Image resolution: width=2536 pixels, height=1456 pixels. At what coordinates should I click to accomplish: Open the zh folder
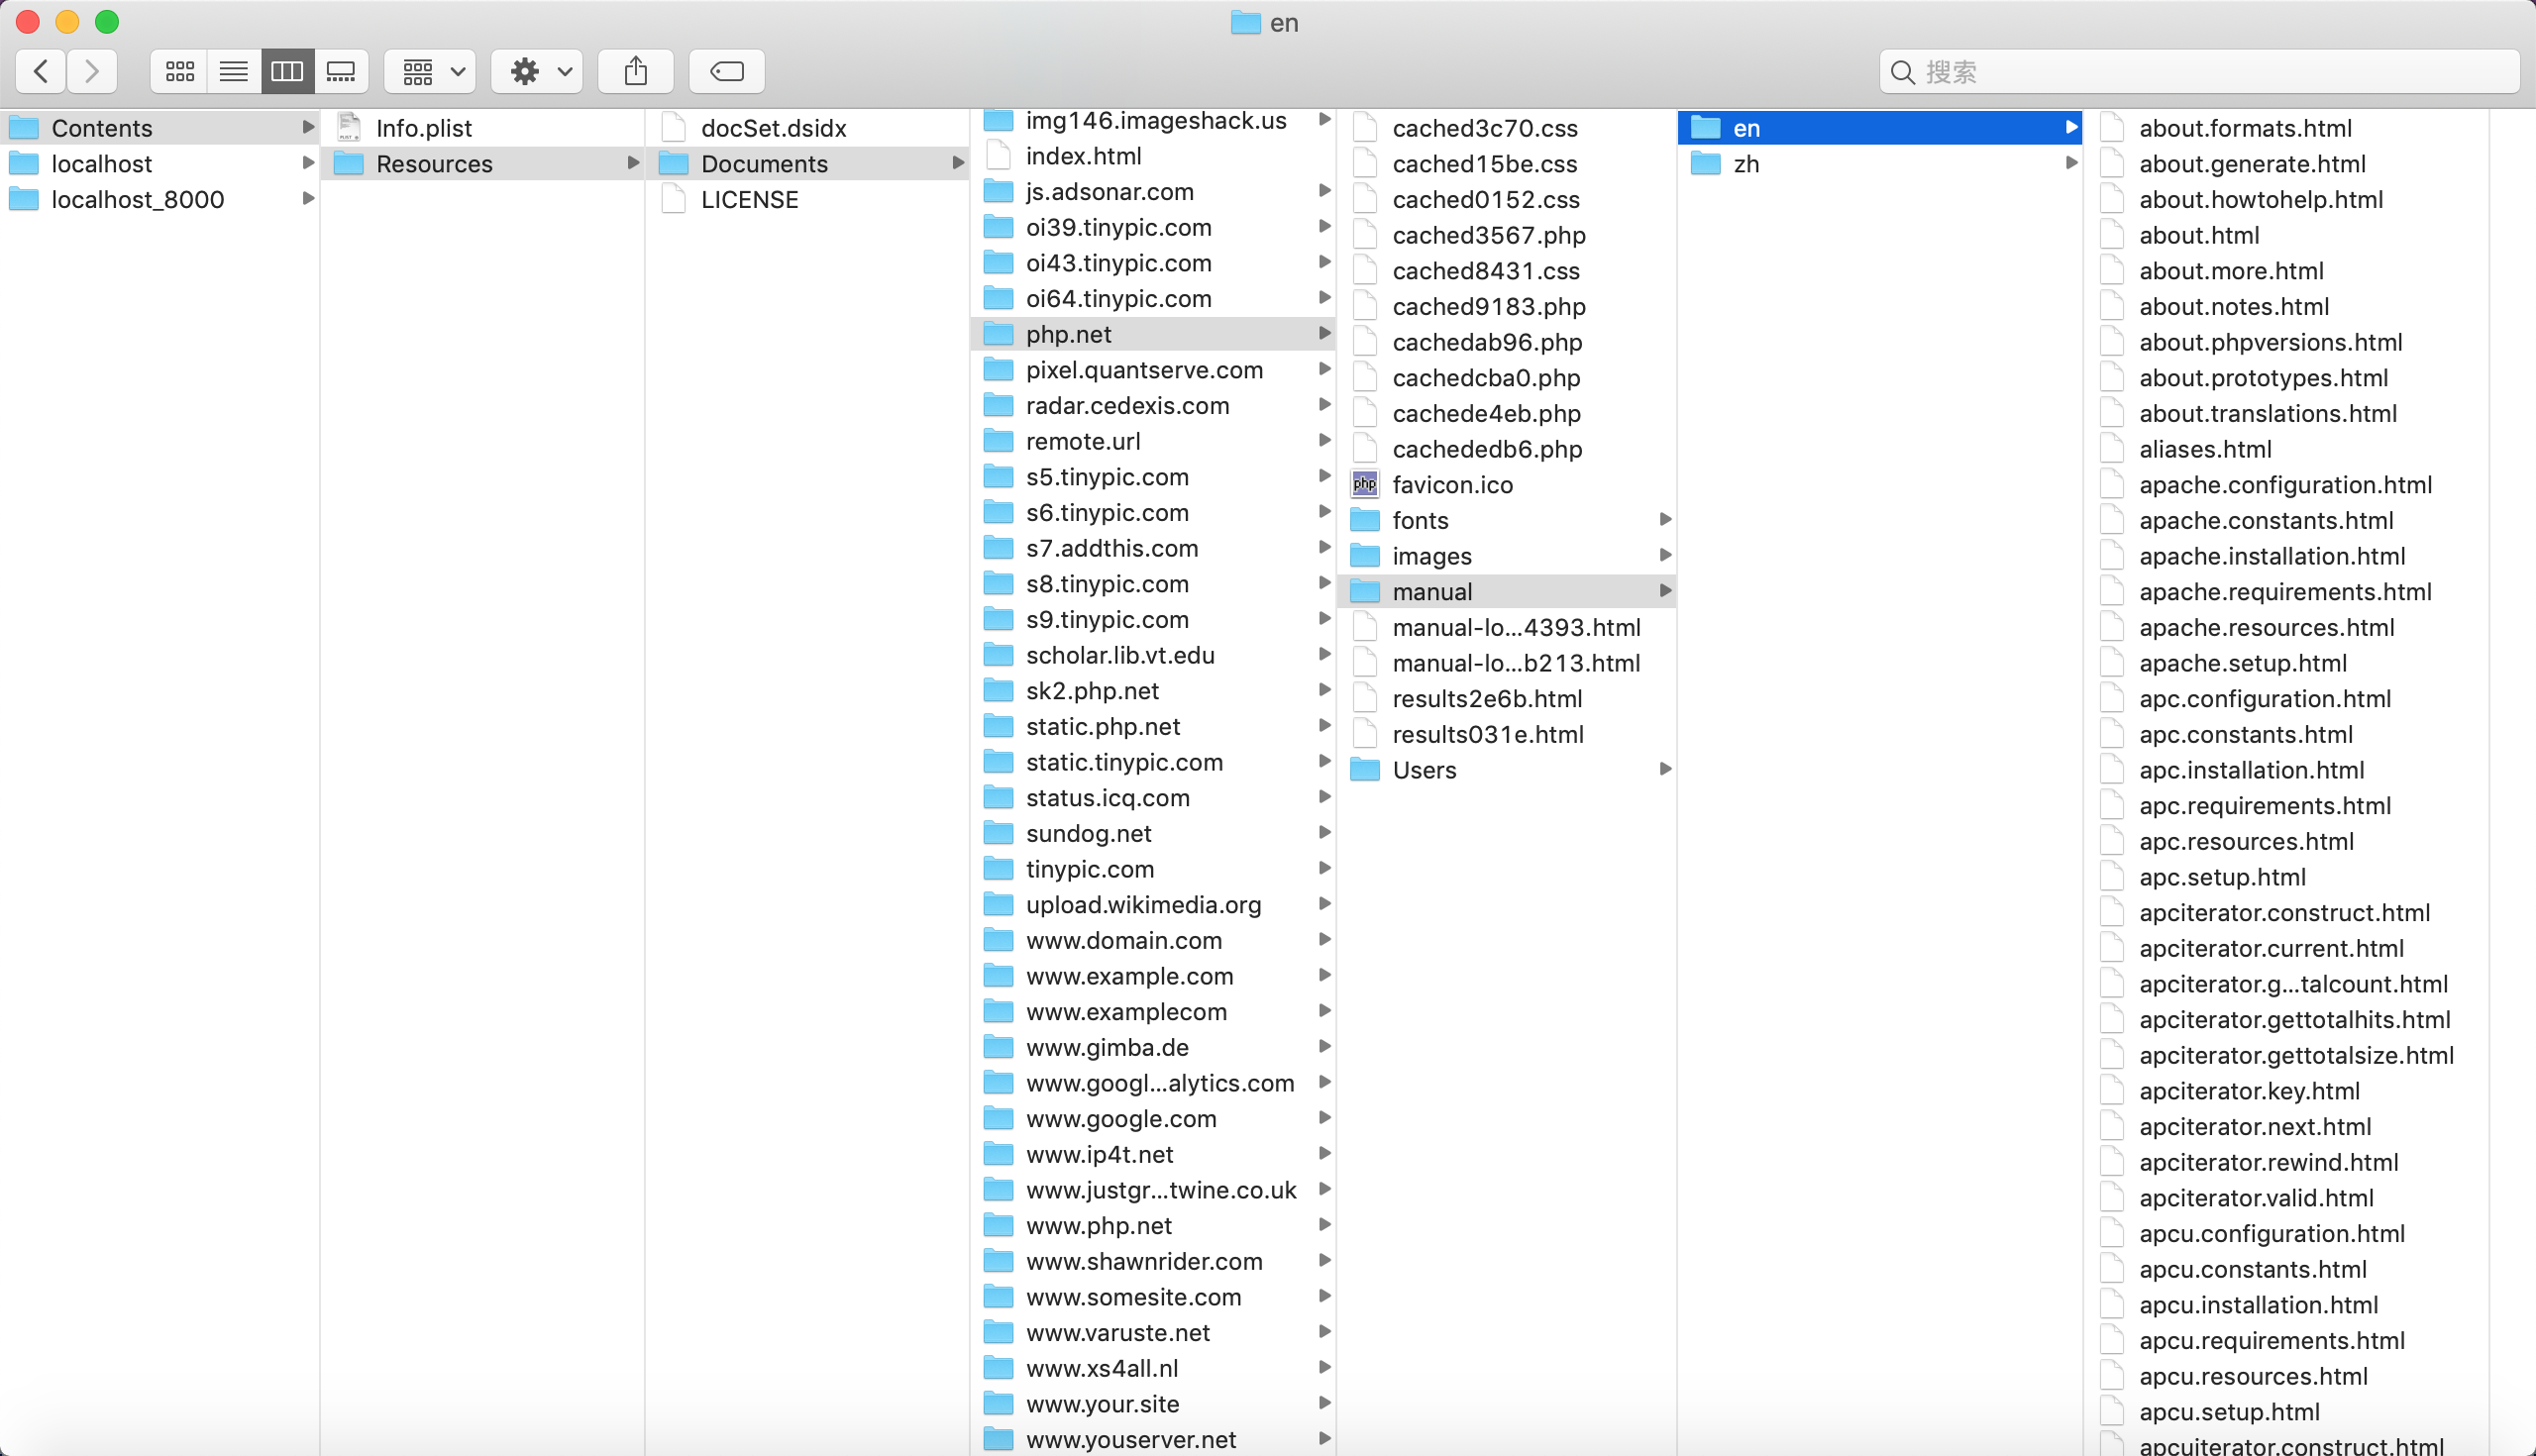point(1746,164)
